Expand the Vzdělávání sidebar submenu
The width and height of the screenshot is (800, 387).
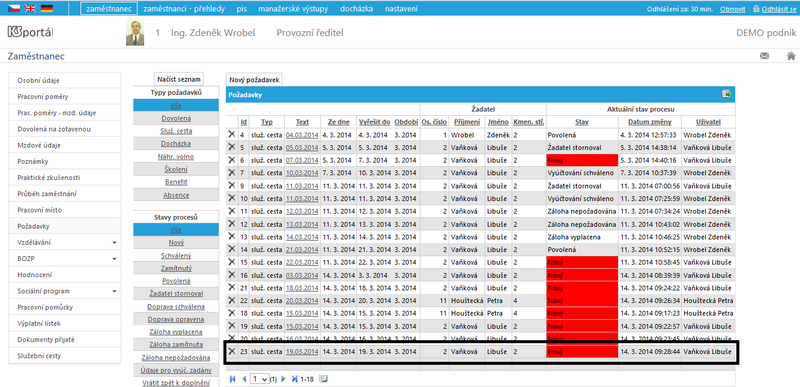[x=115, y=243]
